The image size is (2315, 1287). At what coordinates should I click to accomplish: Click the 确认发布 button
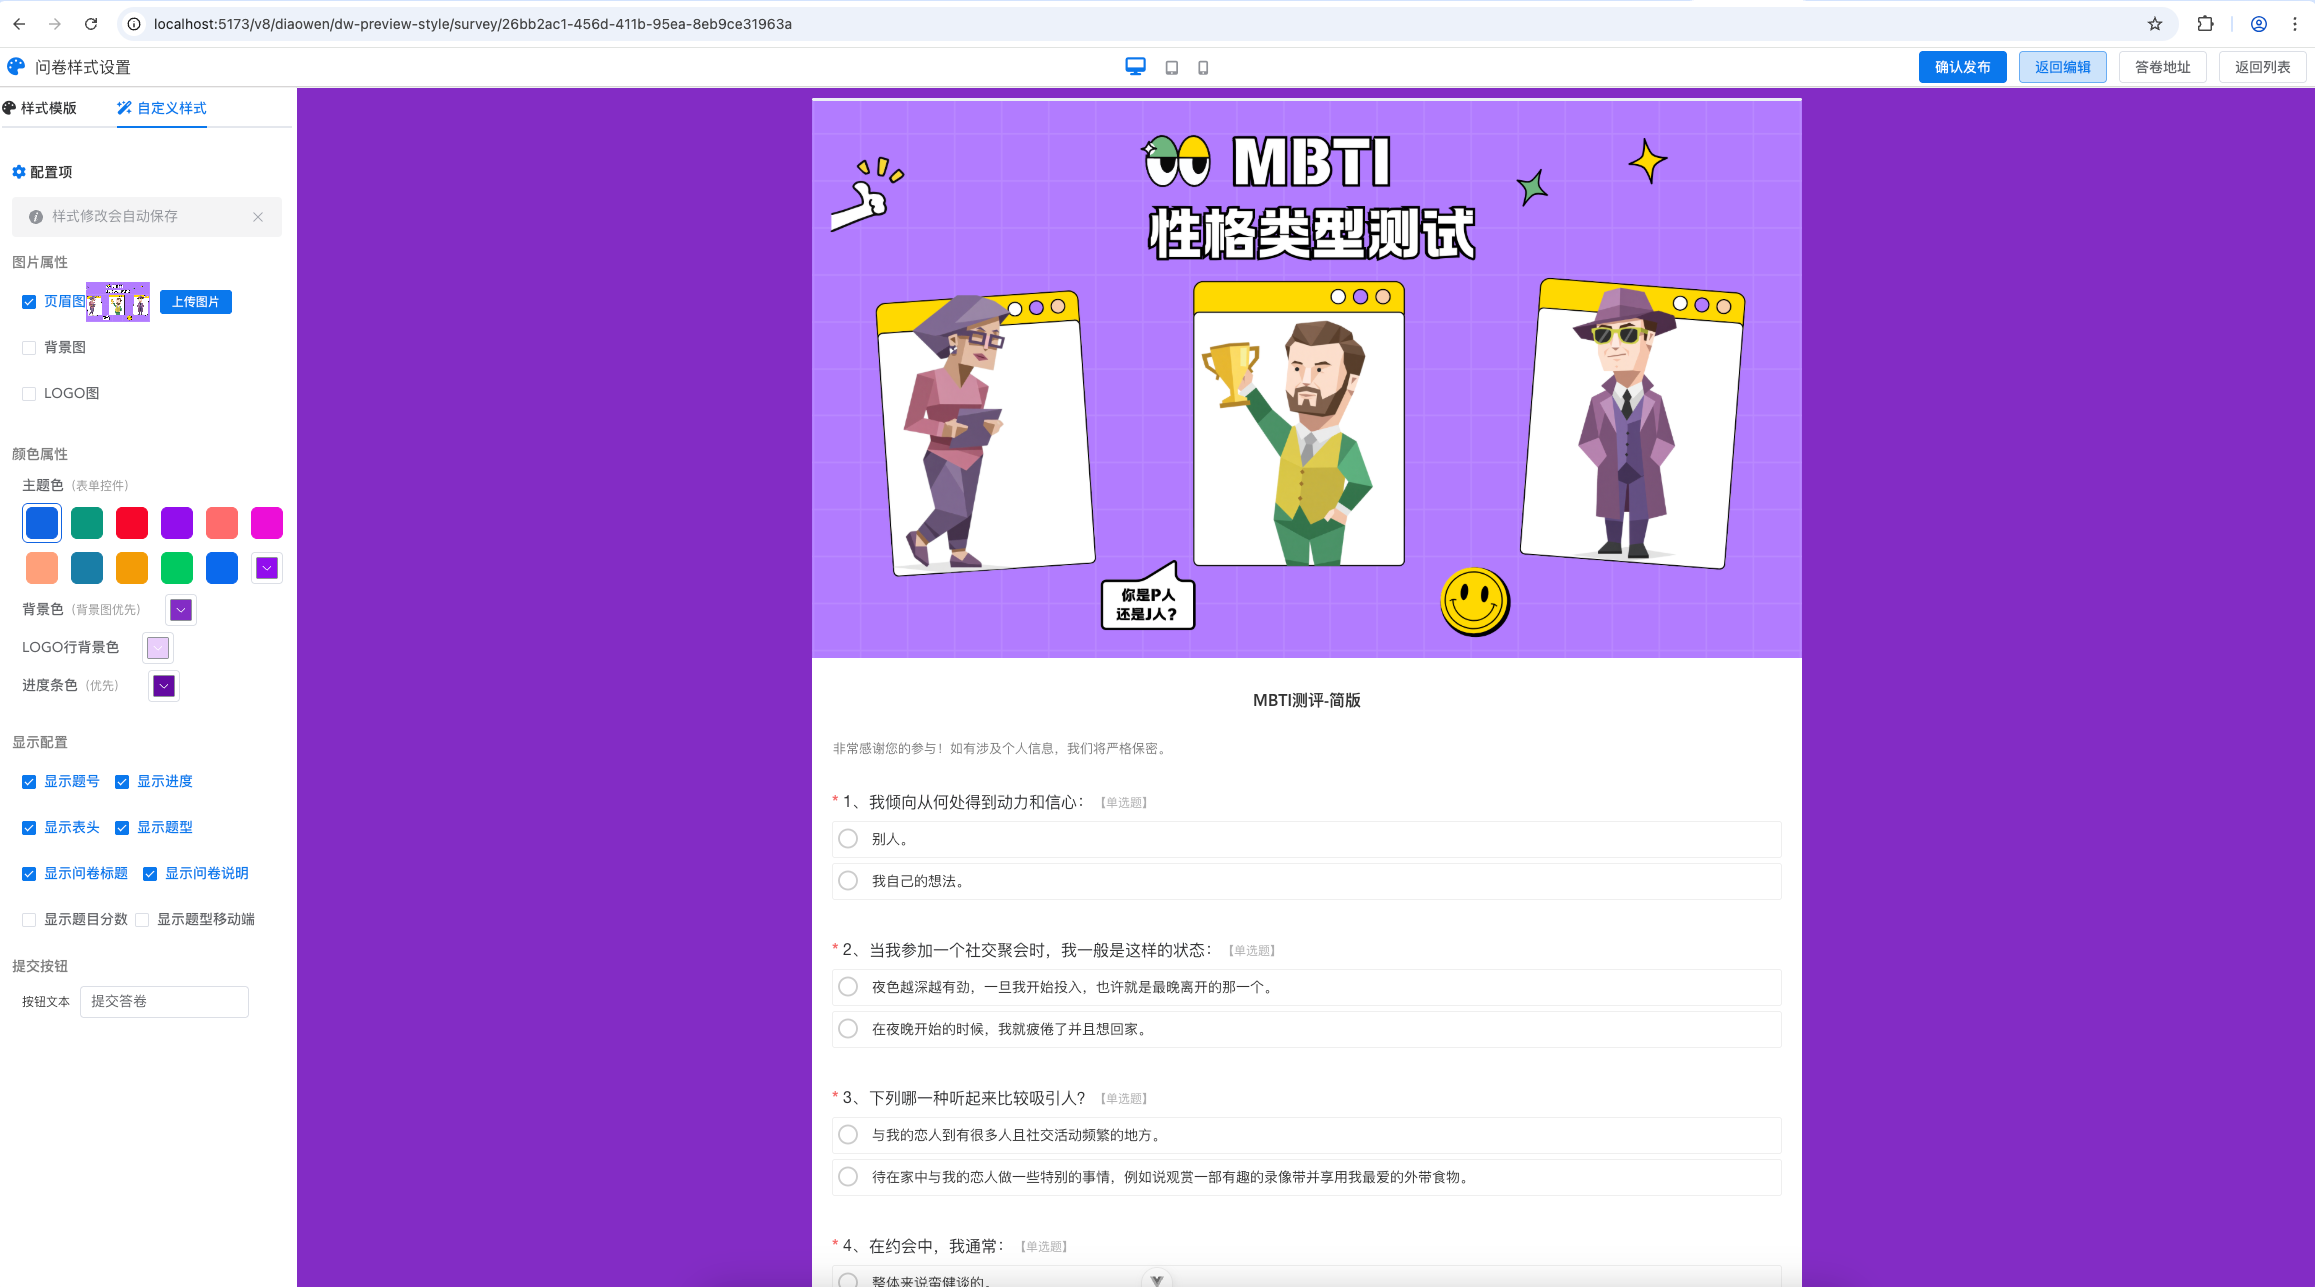click(x=1962, y=67)
